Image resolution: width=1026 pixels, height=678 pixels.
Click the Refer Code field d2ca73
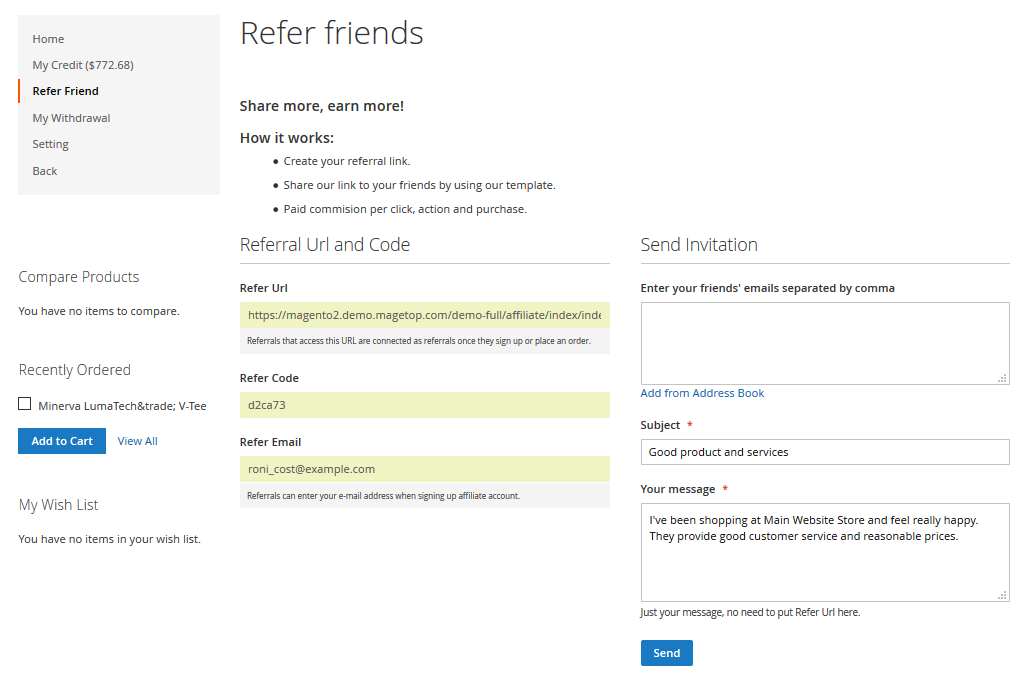click(424, 405)
